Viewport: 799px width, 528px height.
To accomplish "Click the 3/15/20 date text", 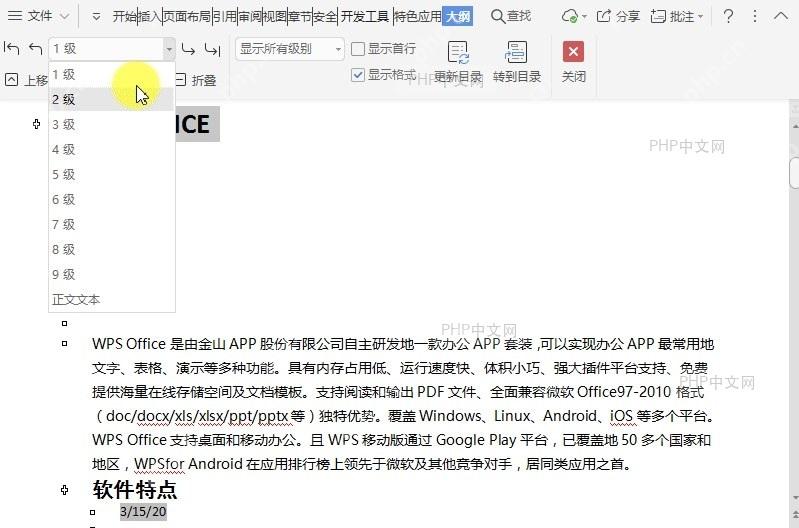I will (143, 512).
